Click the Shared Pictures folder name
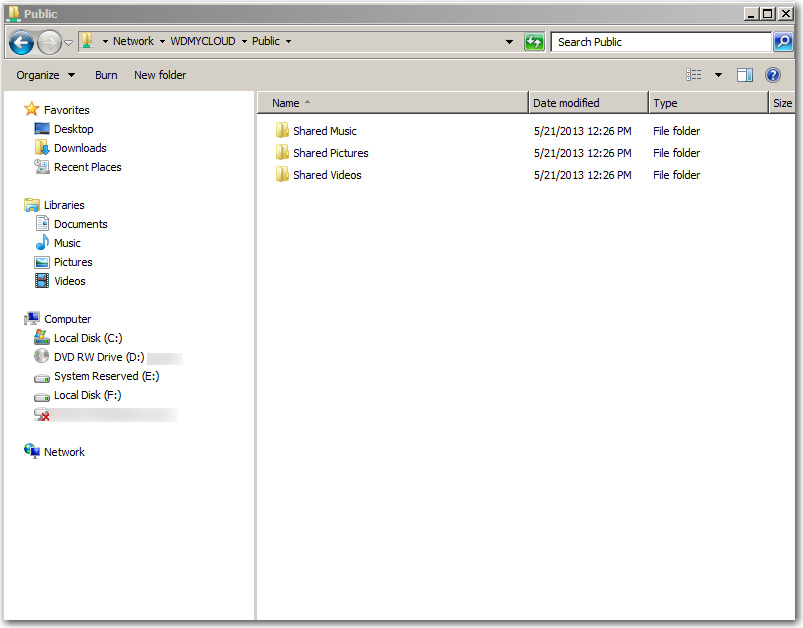The height and width of the screenshot is (628, 803). tap(331, 153)
